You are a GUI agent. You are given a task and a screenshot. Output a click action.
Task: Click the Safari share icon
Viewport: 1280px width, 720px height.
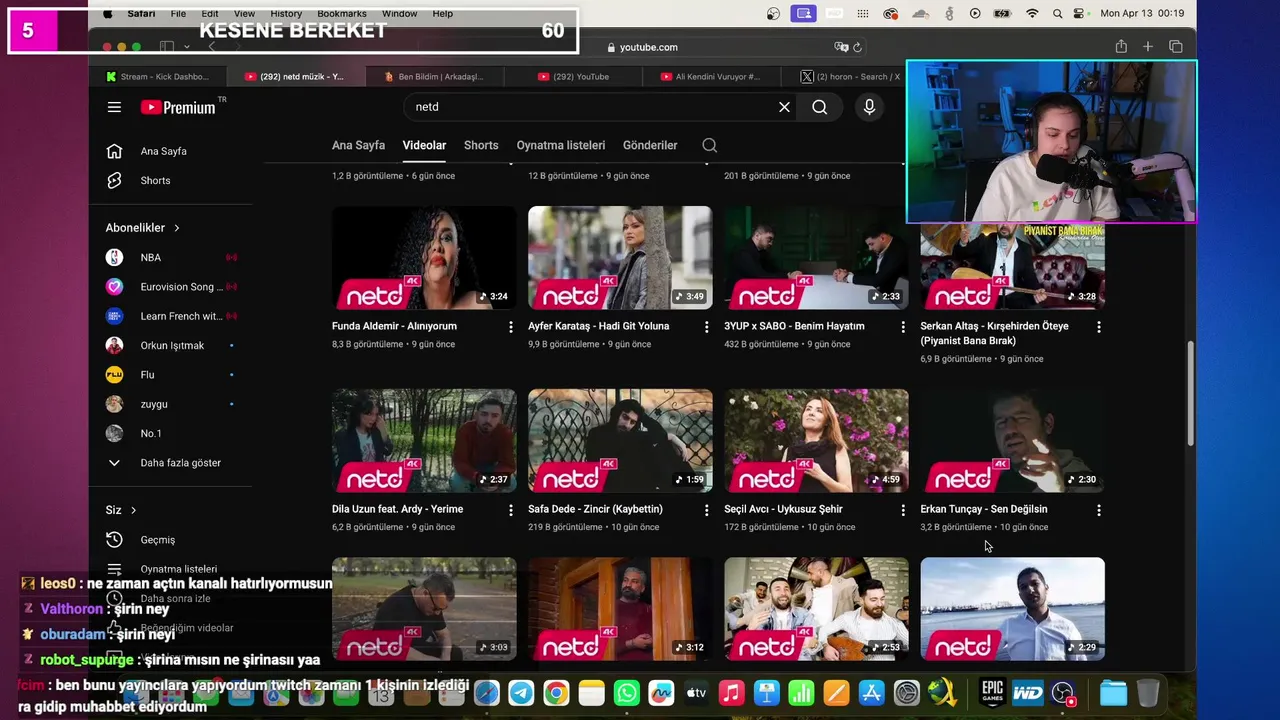point(1121,47)
